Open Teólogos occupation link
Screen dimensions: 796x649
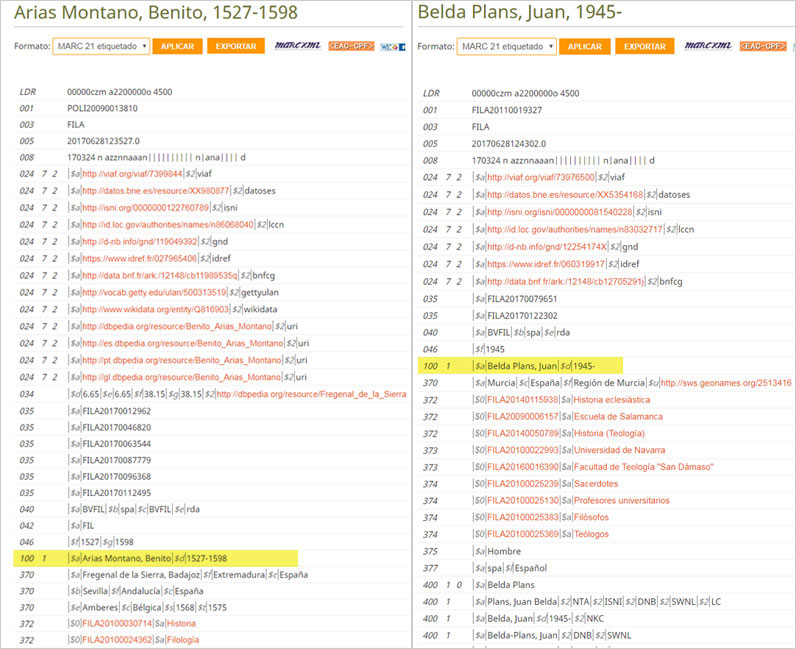[591, 534]
